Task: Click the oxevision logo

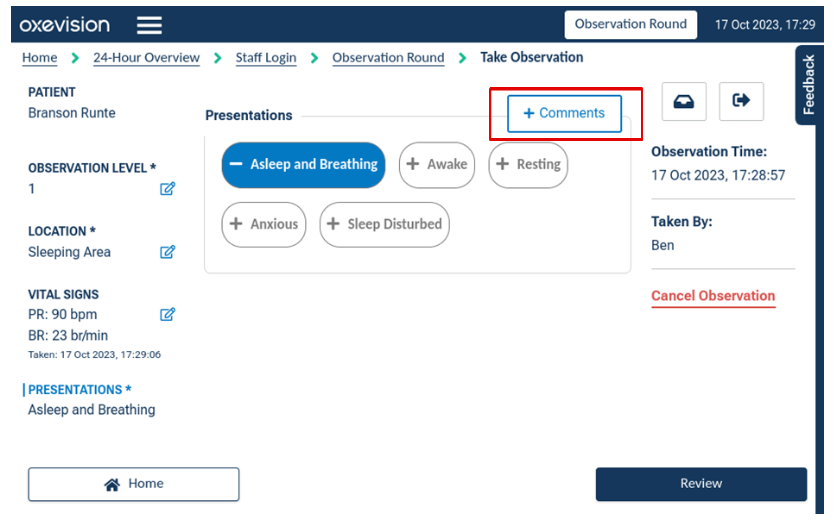Action: pyautogui.click(x=64, y=25)
